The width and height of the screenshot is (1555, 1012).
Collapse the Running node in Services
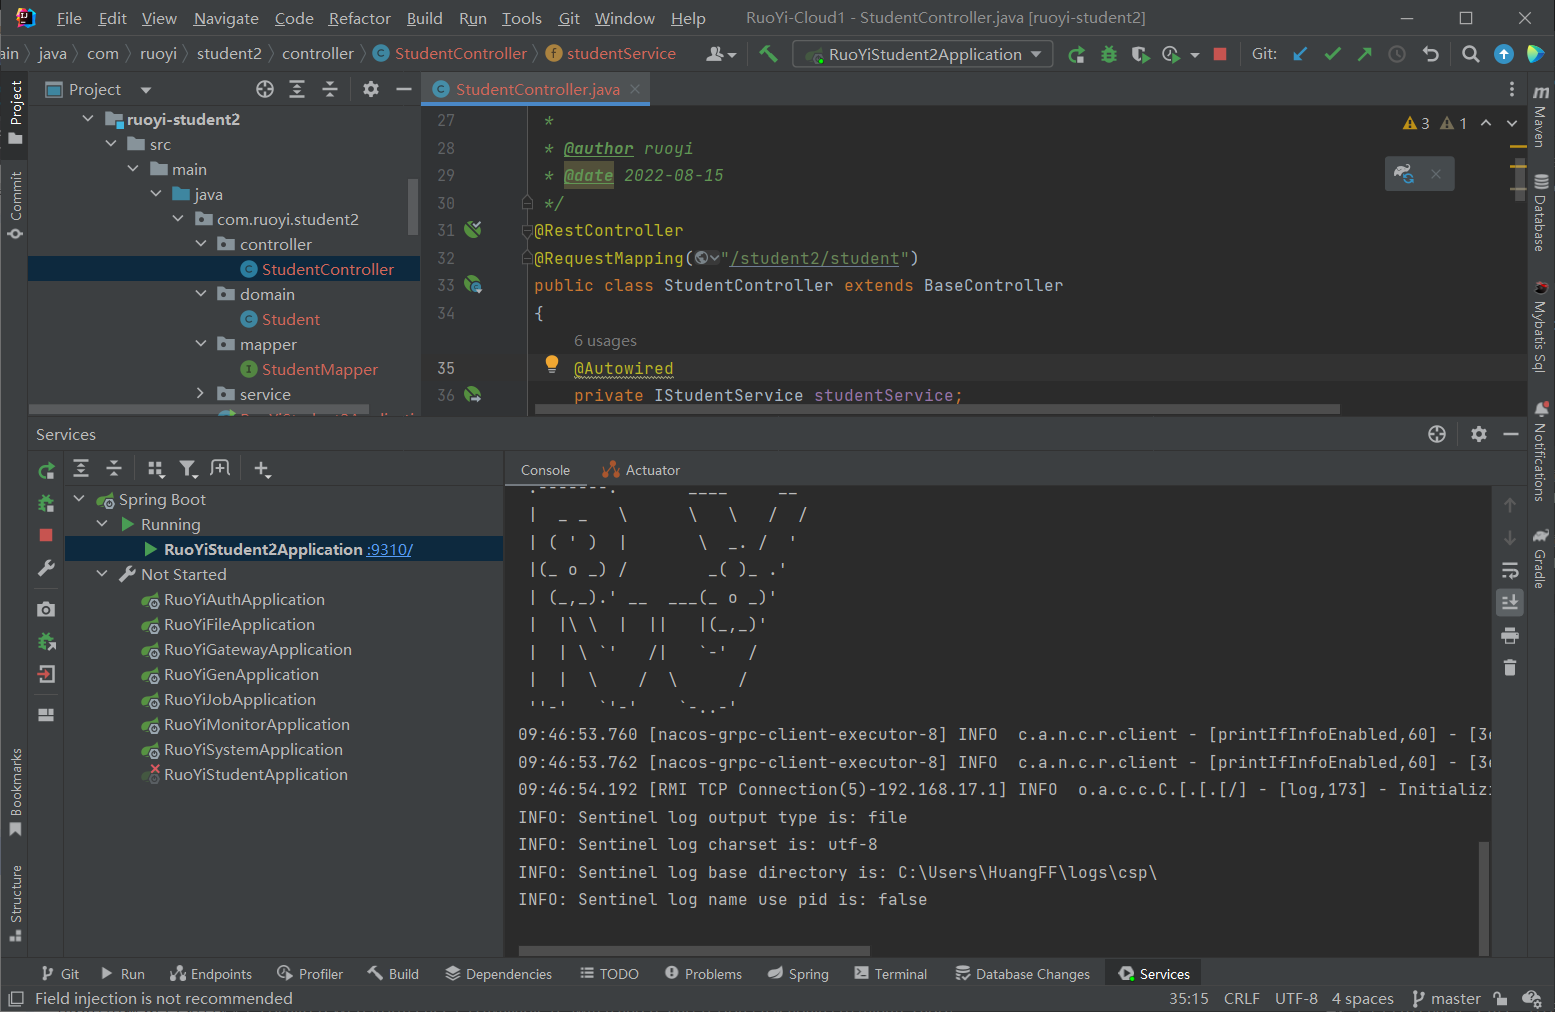pyautogui.click(x=102, y=524)
